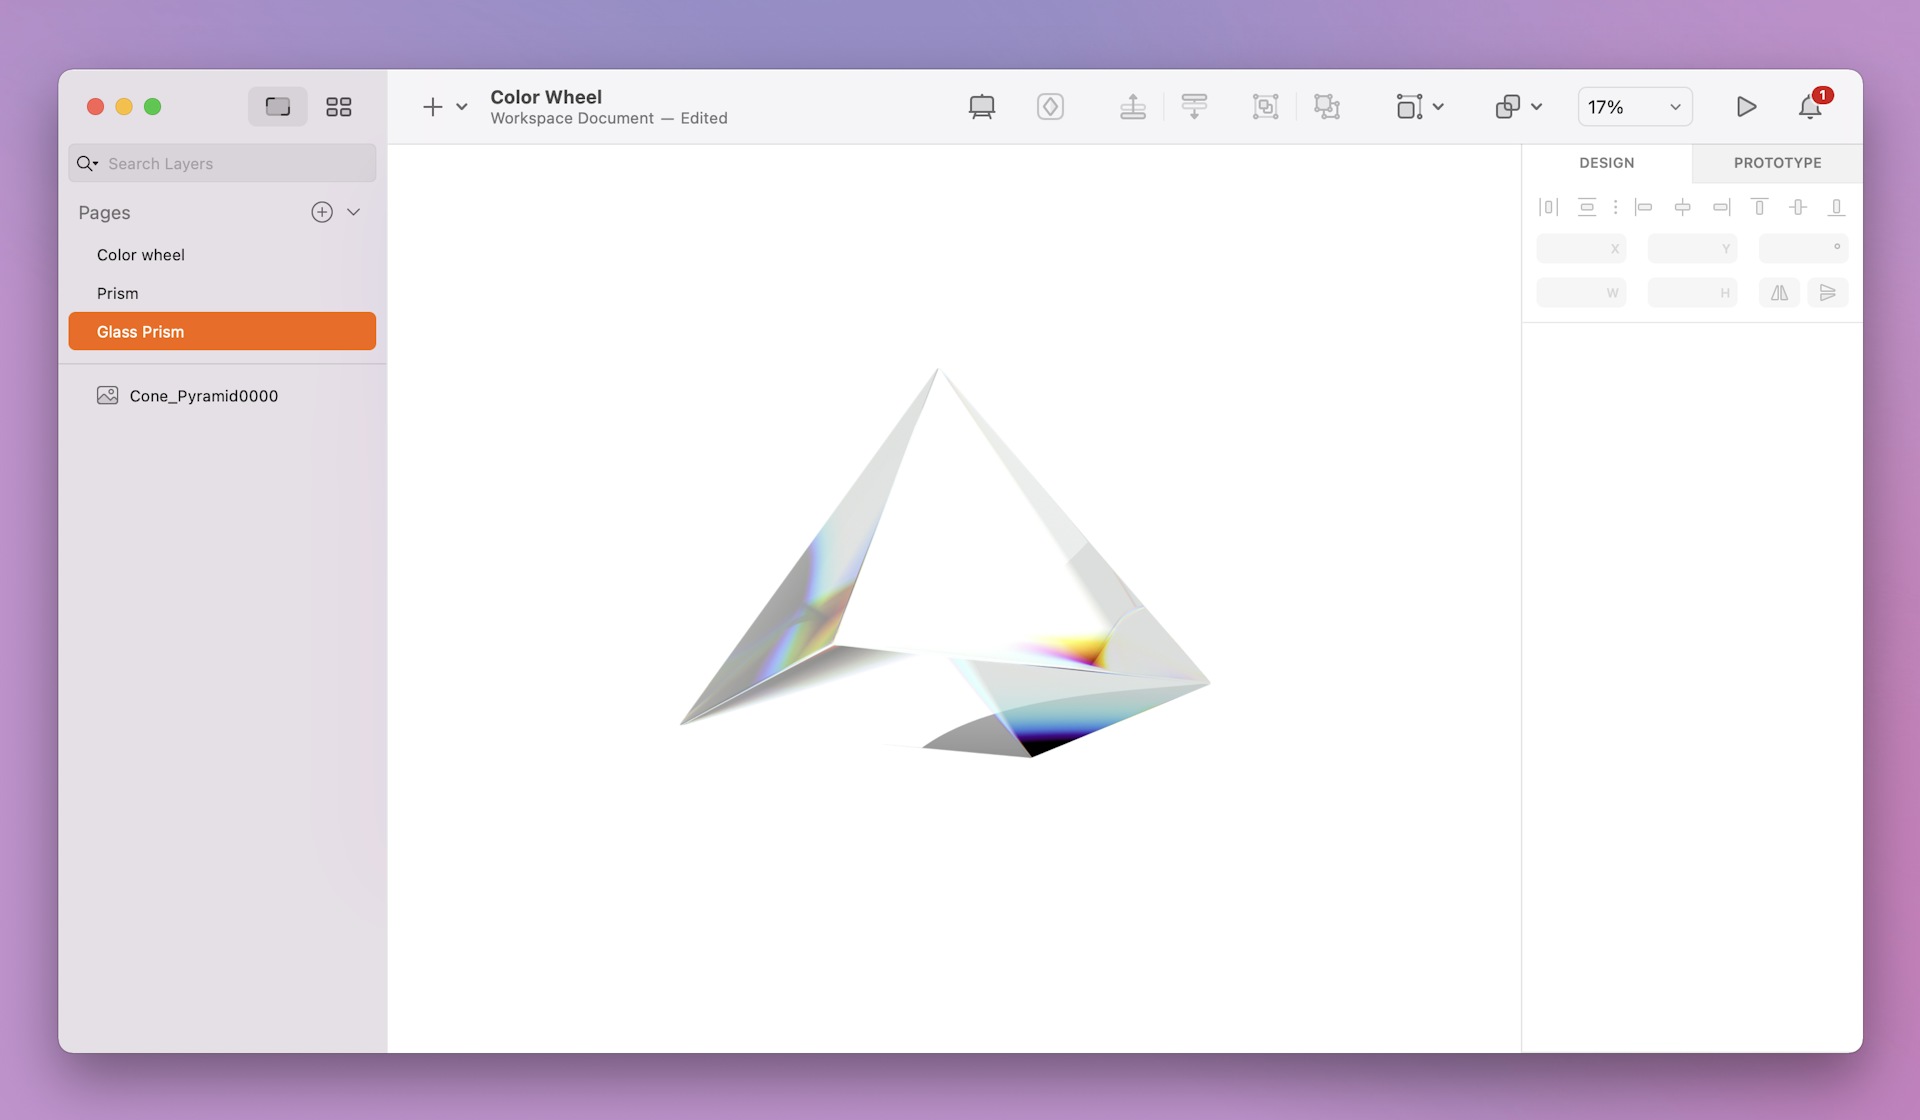Screen dimensions: 1920x1120
Task: Send selection backward using the down-arrow icon
Action: point(1195,106)
